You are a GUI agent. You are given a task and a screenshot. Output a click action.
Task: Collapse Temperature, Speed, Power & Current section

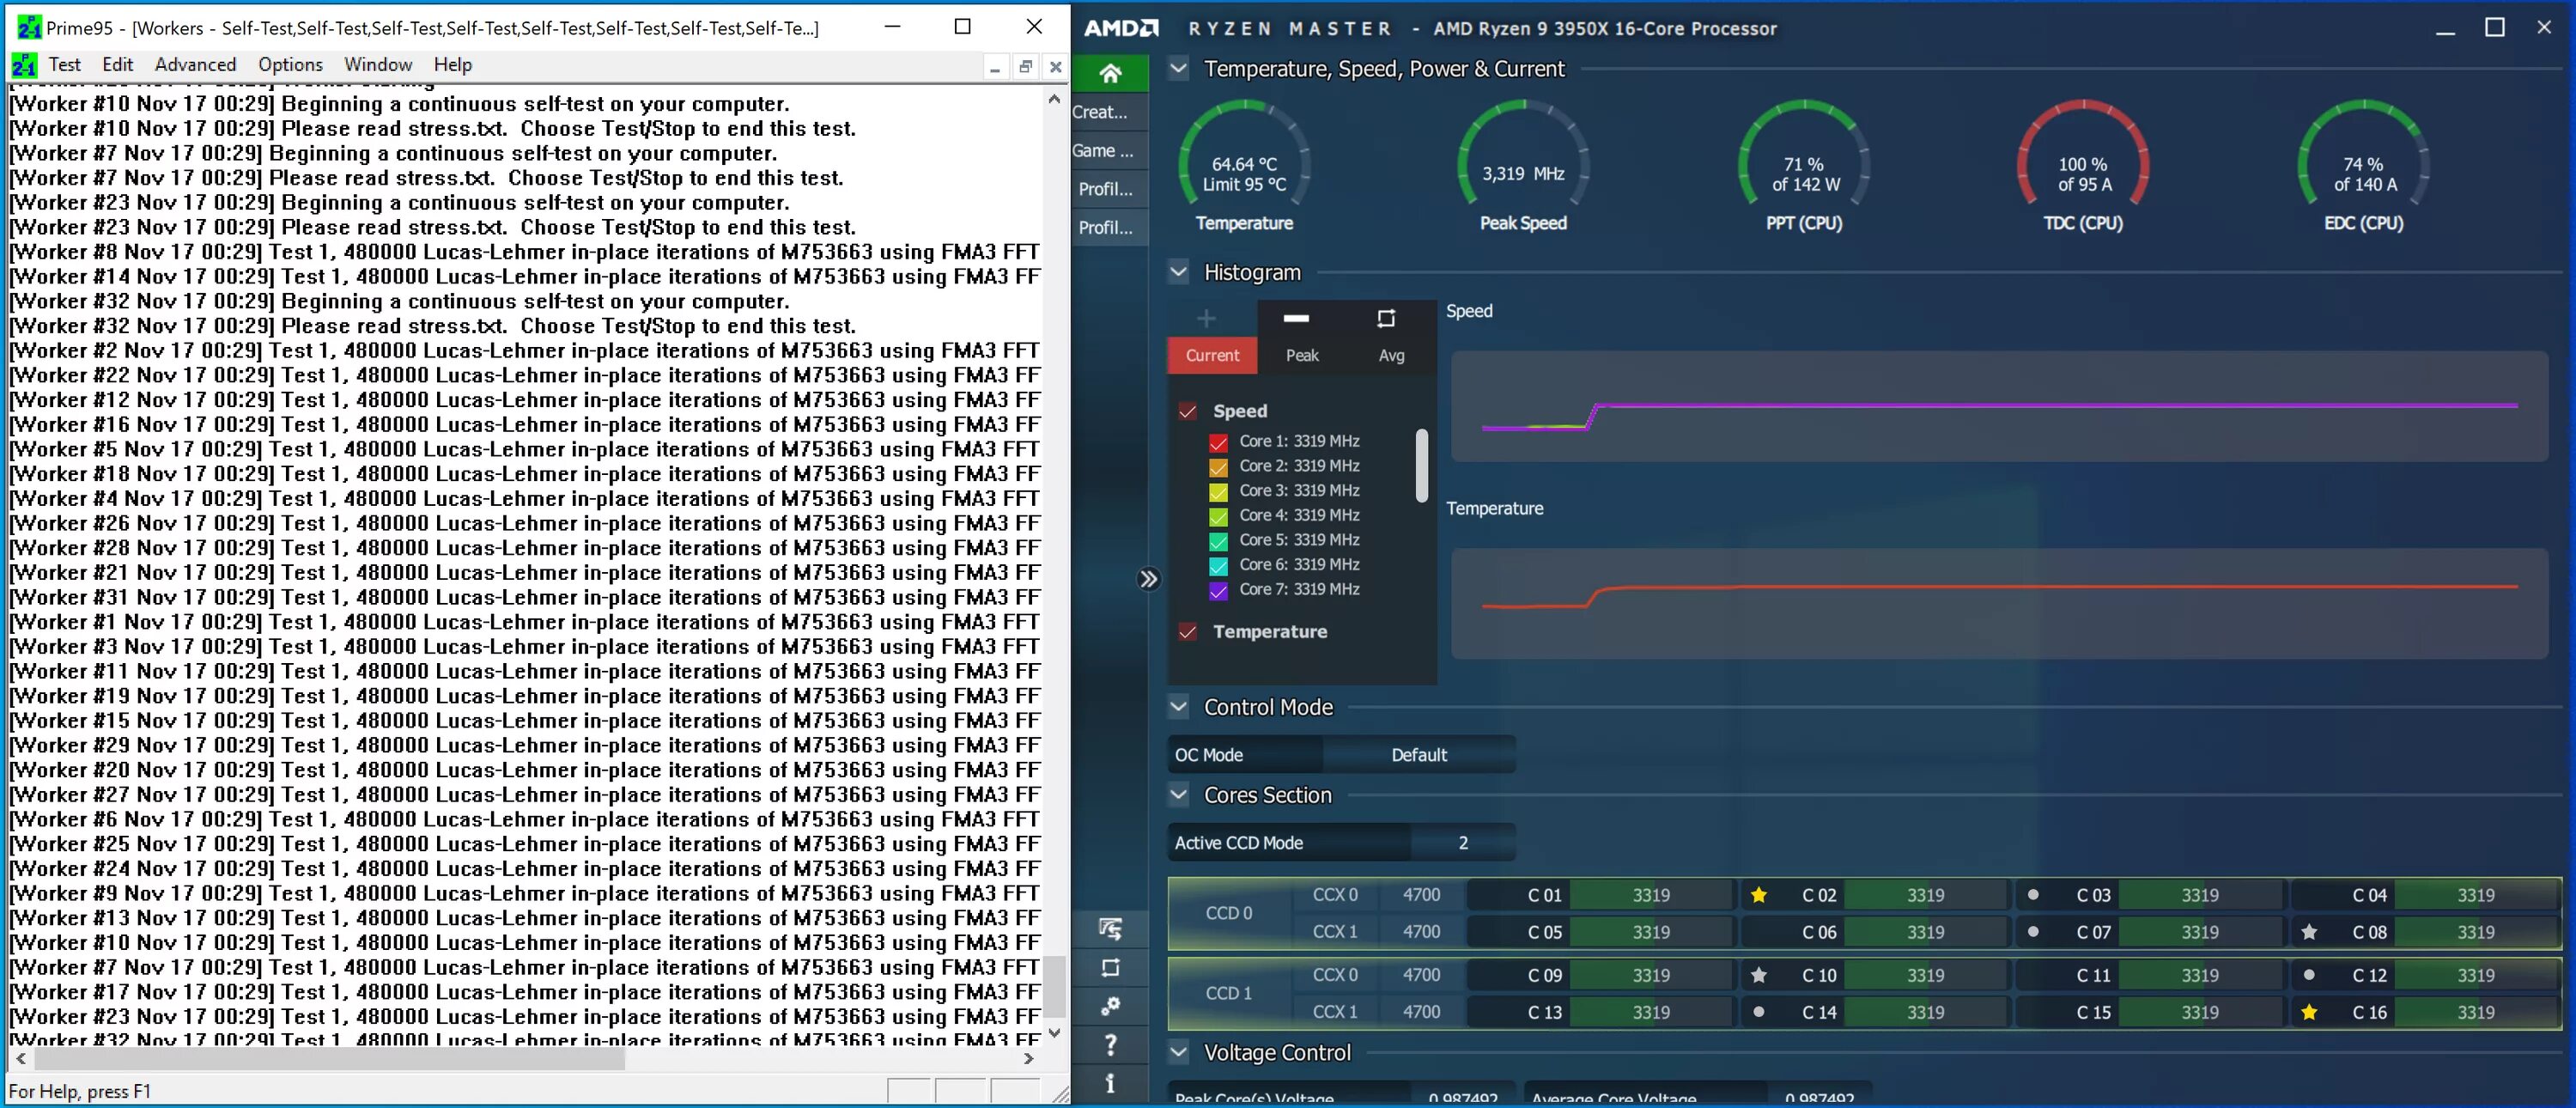1179,68
